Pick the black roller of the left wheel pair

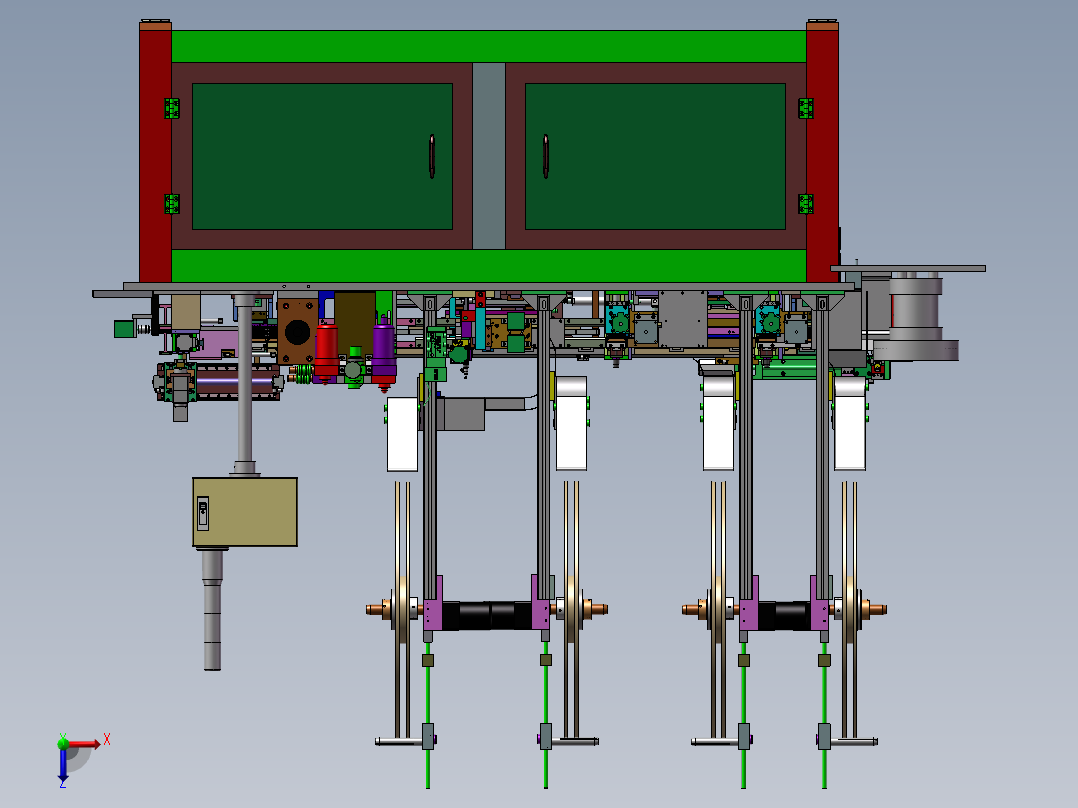tap(487, 615)
